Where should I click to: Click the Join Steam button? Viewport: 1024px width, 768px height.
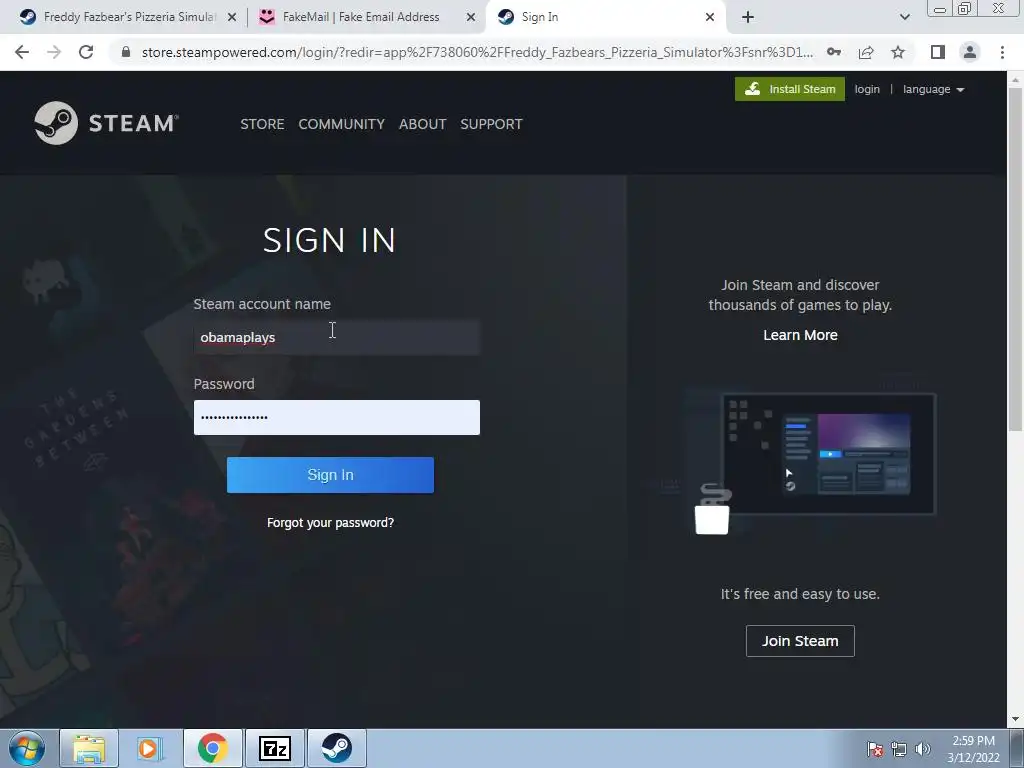coord(800,641)
